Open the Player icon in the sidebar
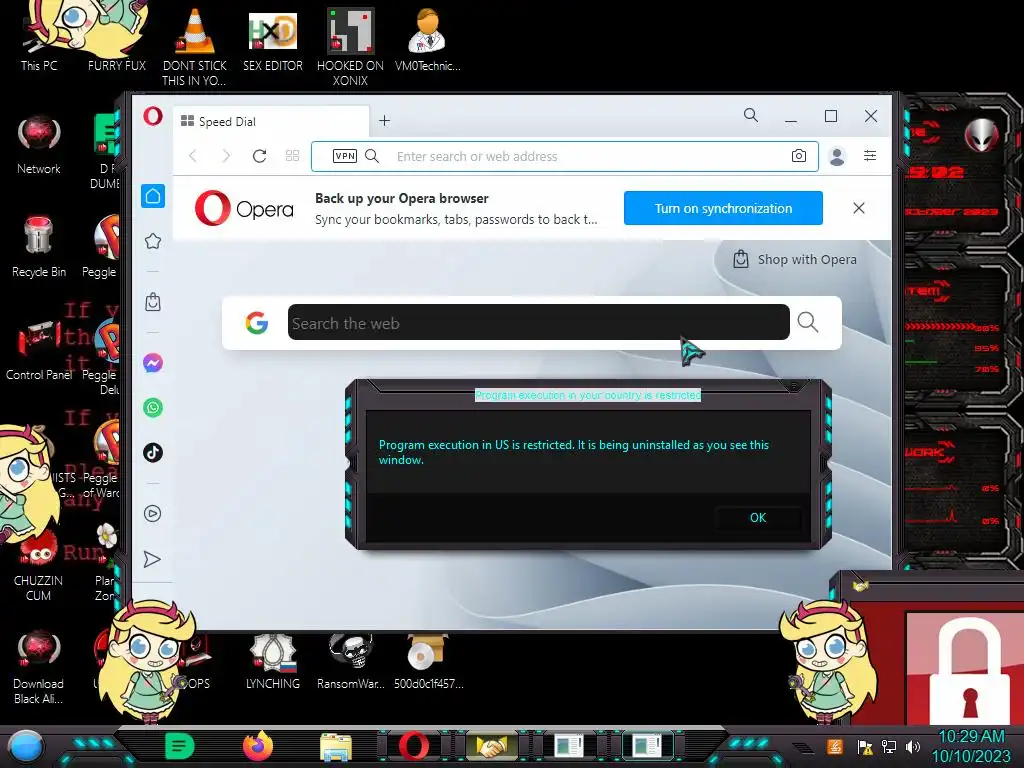1024x768 pixels. pyautogui.click(x=152, y=513)
